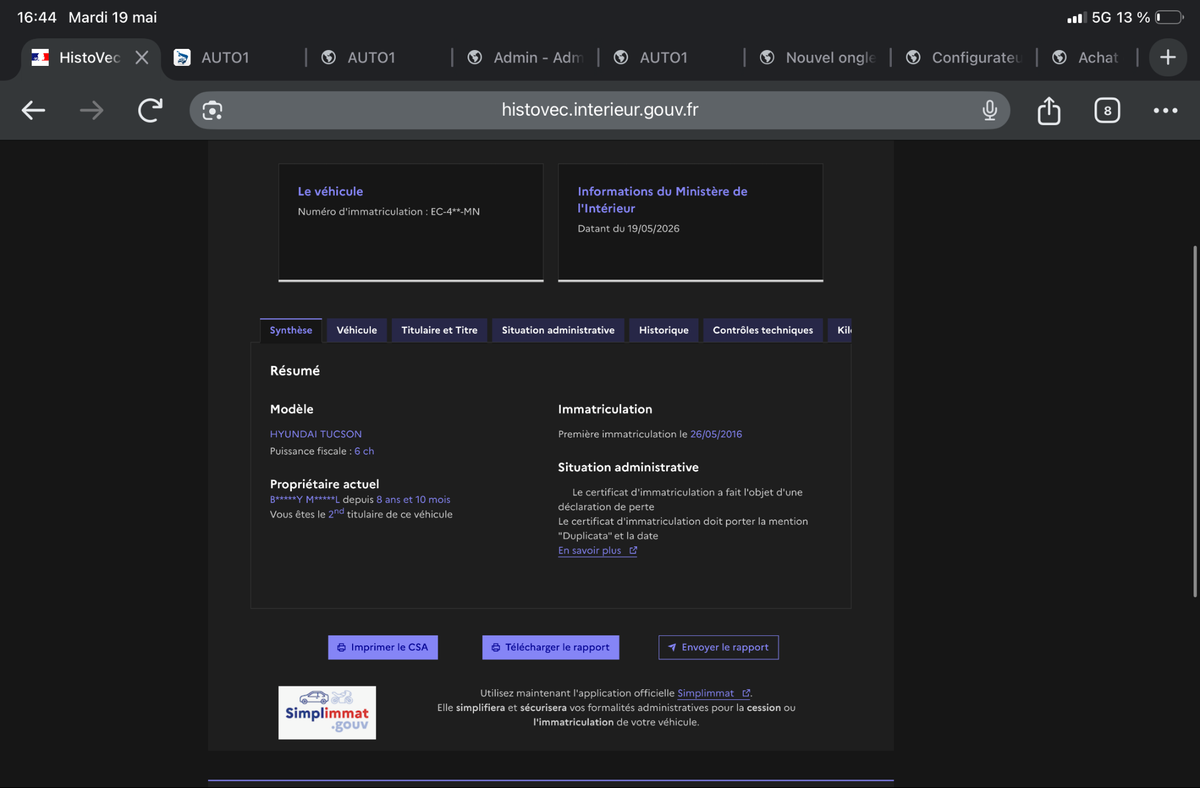This screenshot has height=788, width=1200.
Task: Tap the histovec.interieur.gouv.fr address field
Action: 600,110
